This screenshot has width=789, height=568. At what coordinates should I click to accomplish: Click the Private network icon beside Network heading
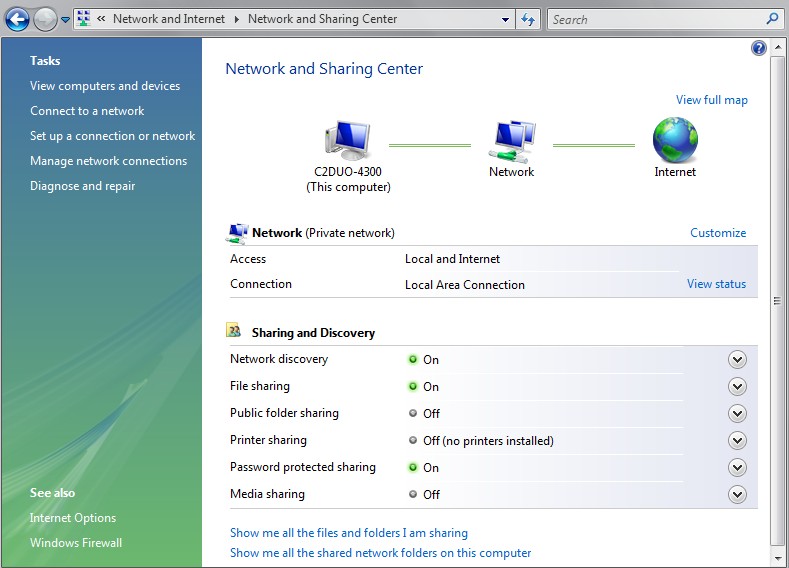coord(237,234)
